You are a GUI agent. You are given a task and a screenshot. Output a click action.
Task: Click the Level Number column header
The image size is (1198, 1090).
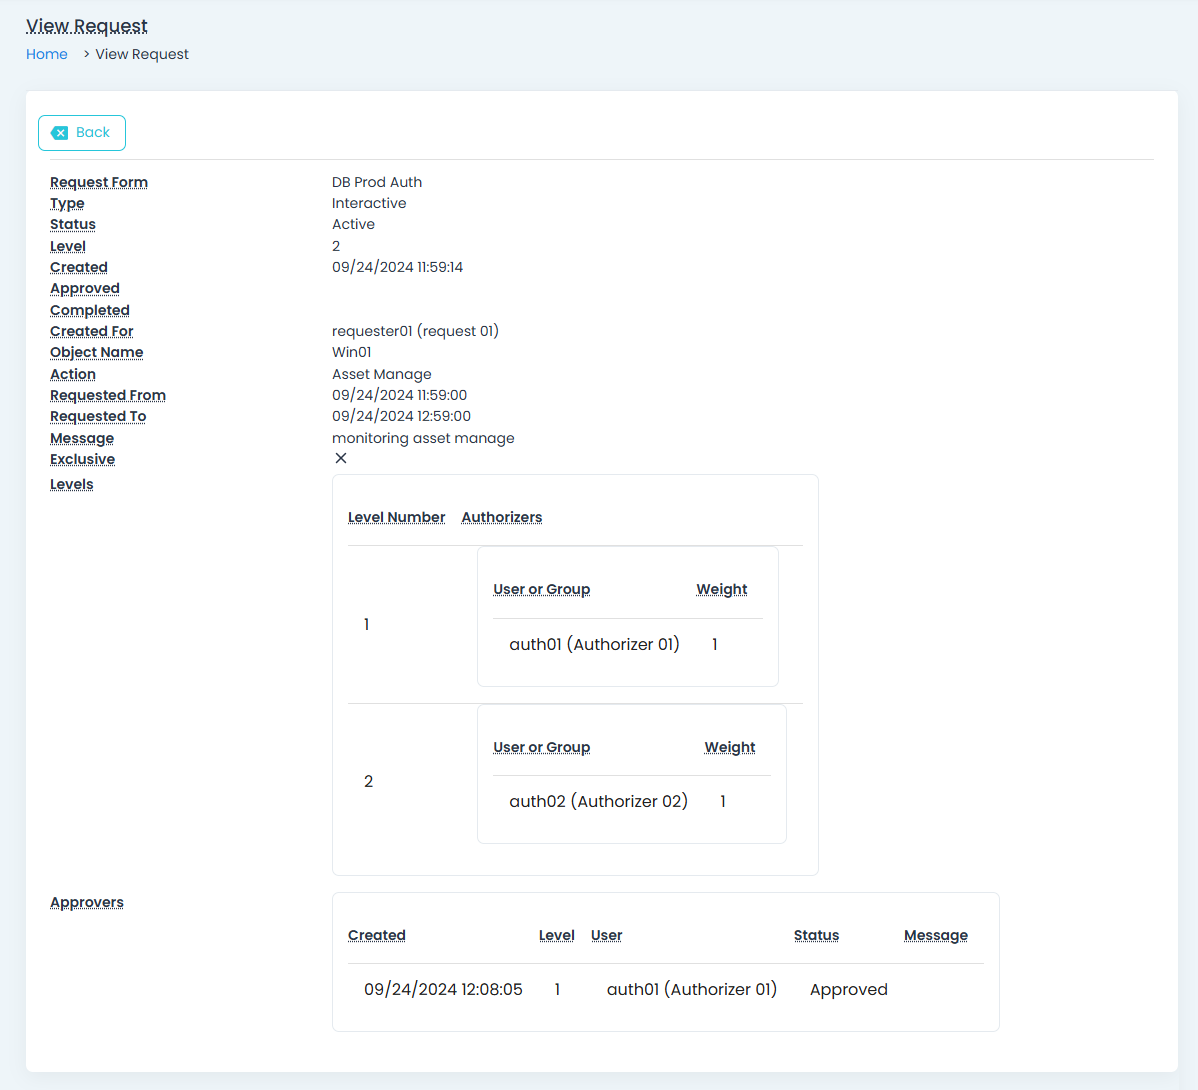(x=396, y=517)
